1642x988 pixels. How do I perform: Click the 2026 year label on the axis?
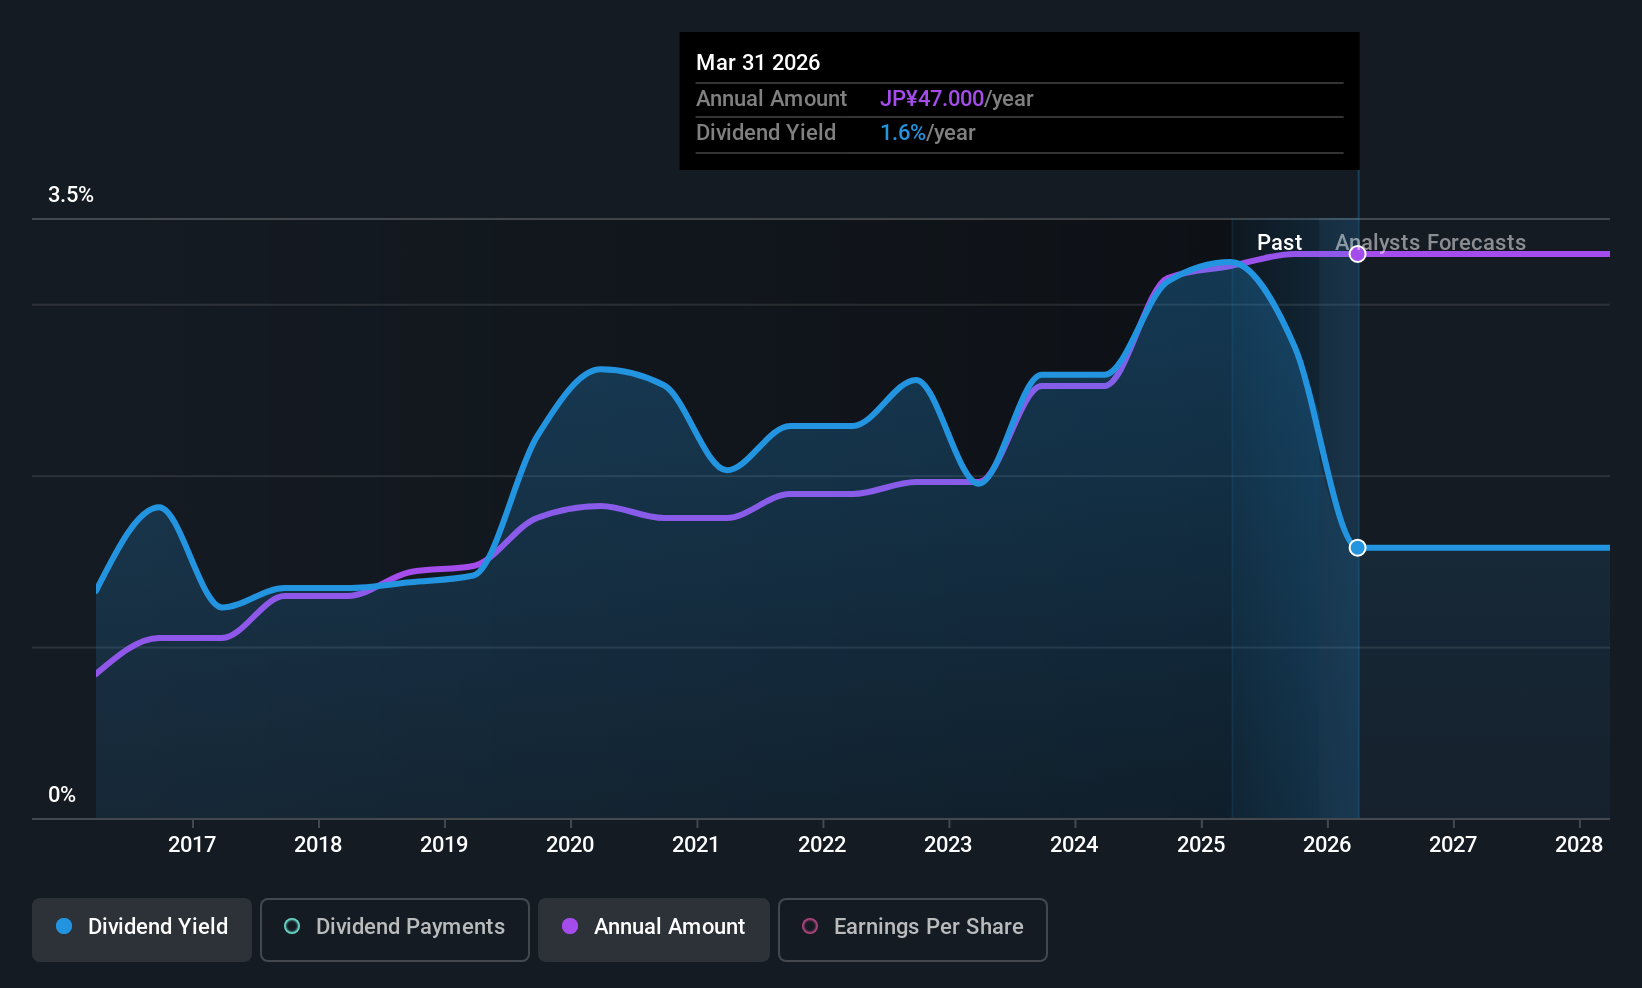[x=1327, y=845]
